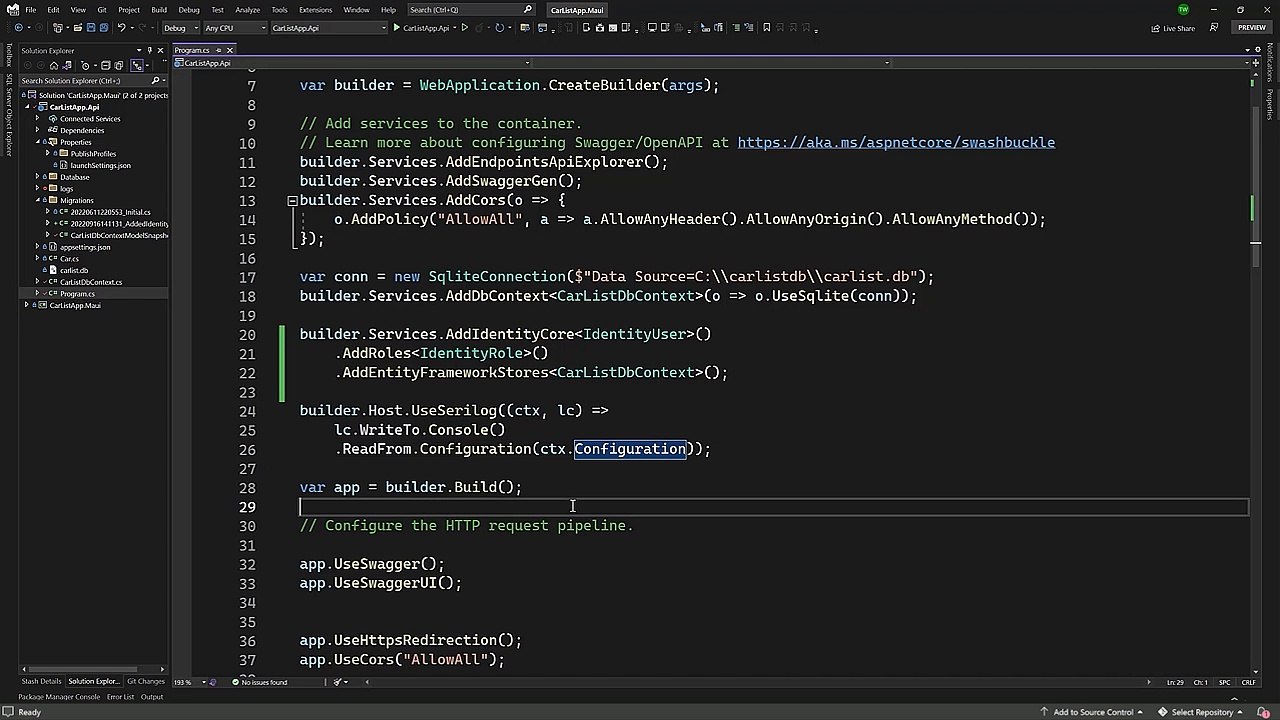Click the editor vertical scrollbar
This screenshot has width=1280, height=720.
(1255, 375)
